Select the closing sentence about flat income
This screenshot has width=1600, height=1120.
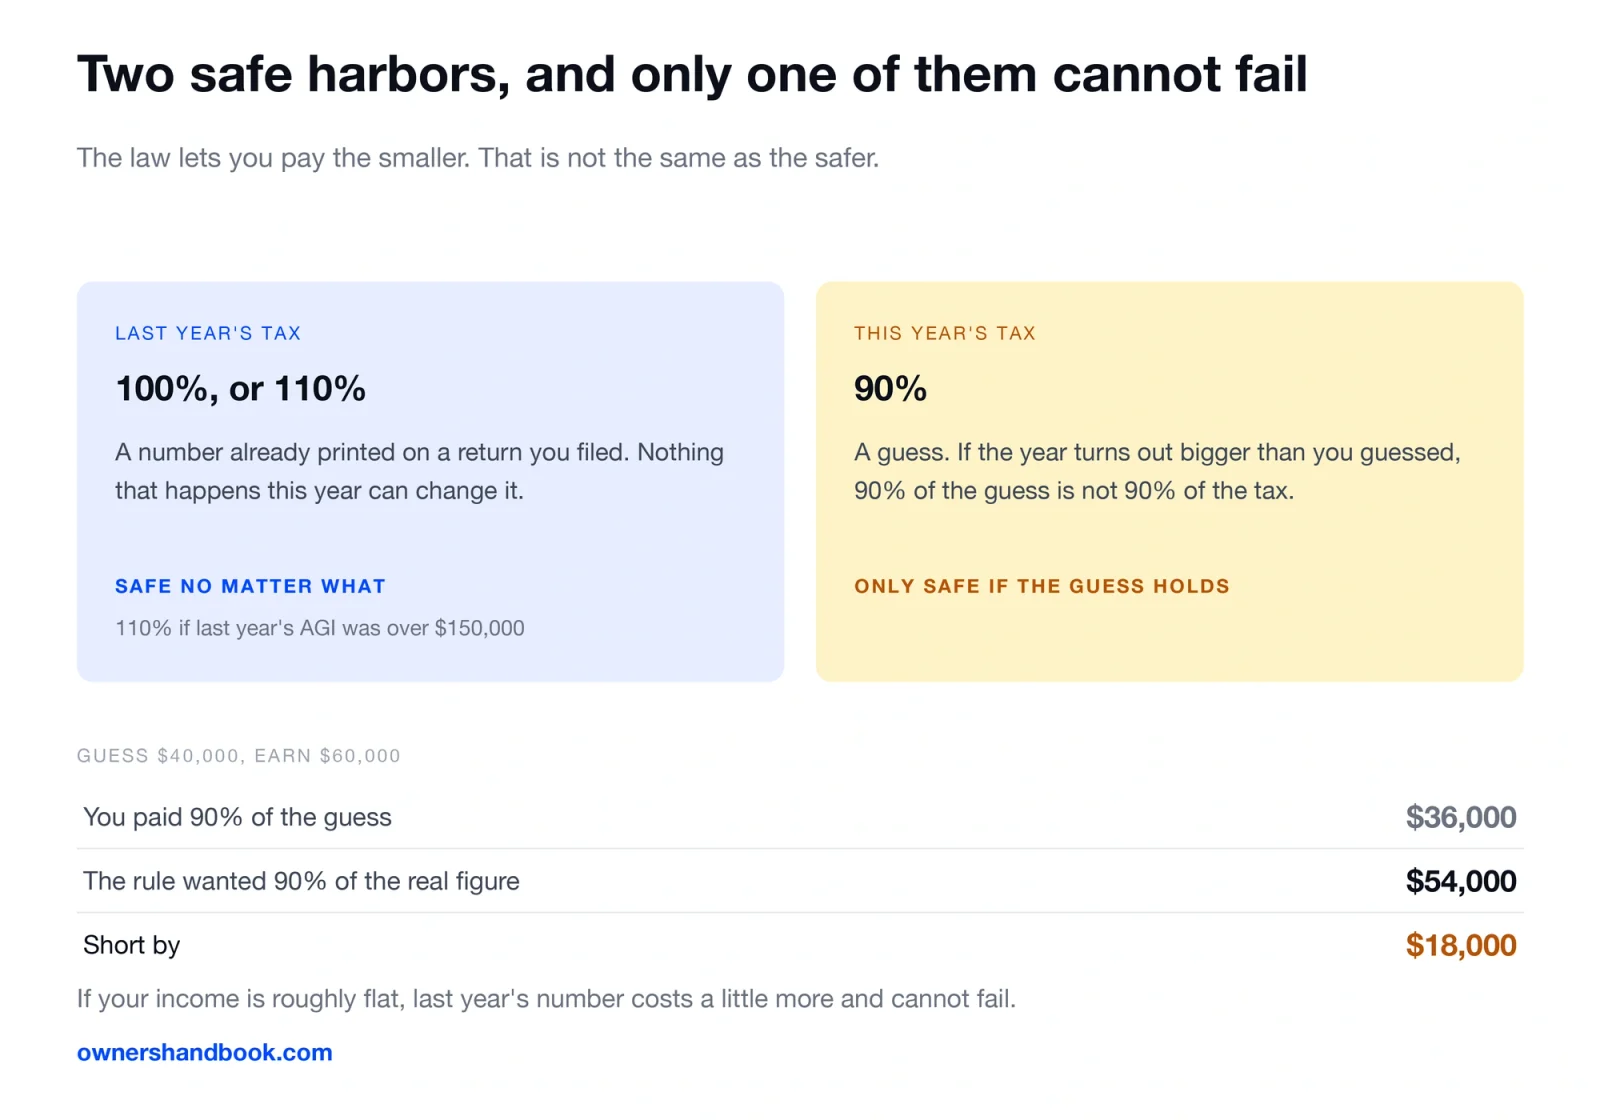click(546, 999)
